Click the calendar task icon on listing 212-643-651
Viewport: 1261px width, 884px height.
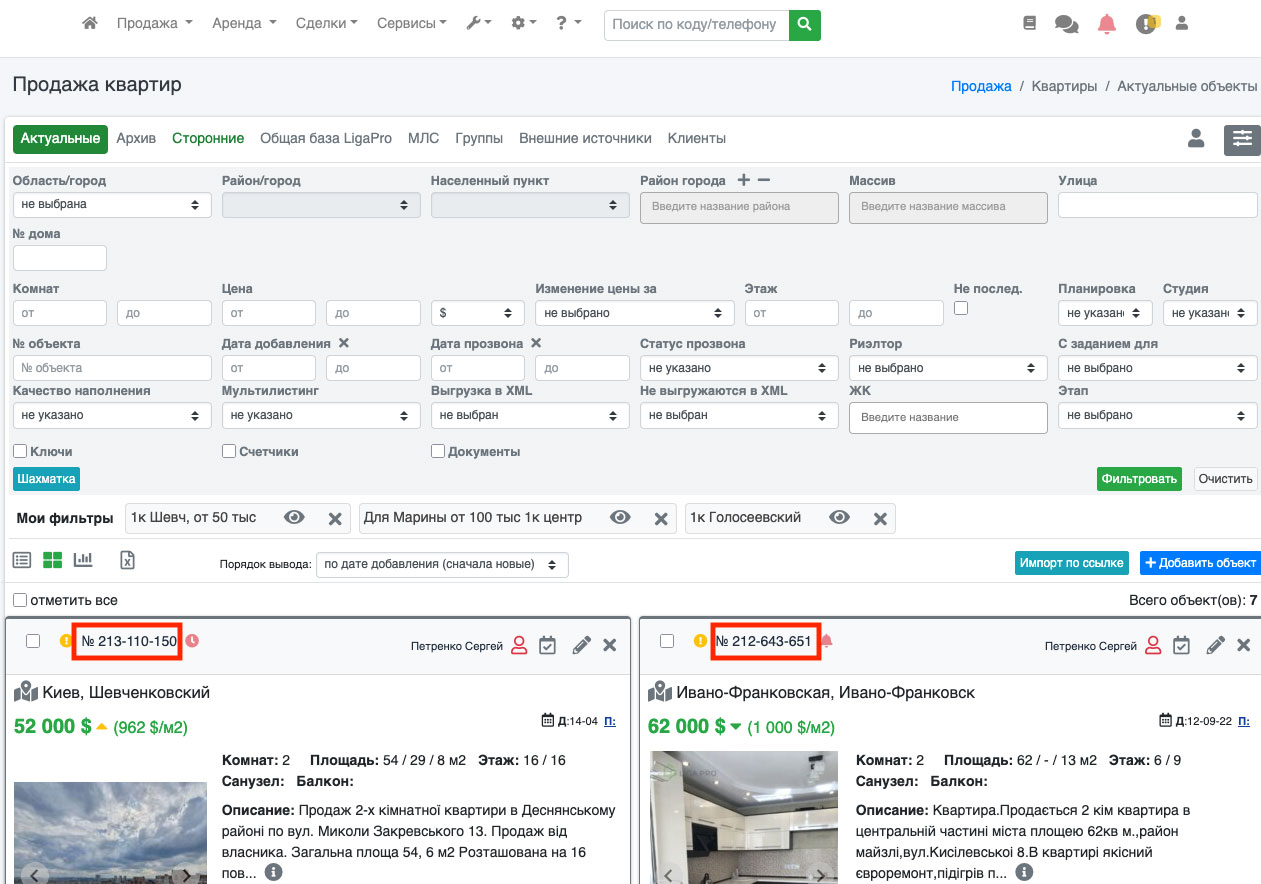[x=1181, y=645]
